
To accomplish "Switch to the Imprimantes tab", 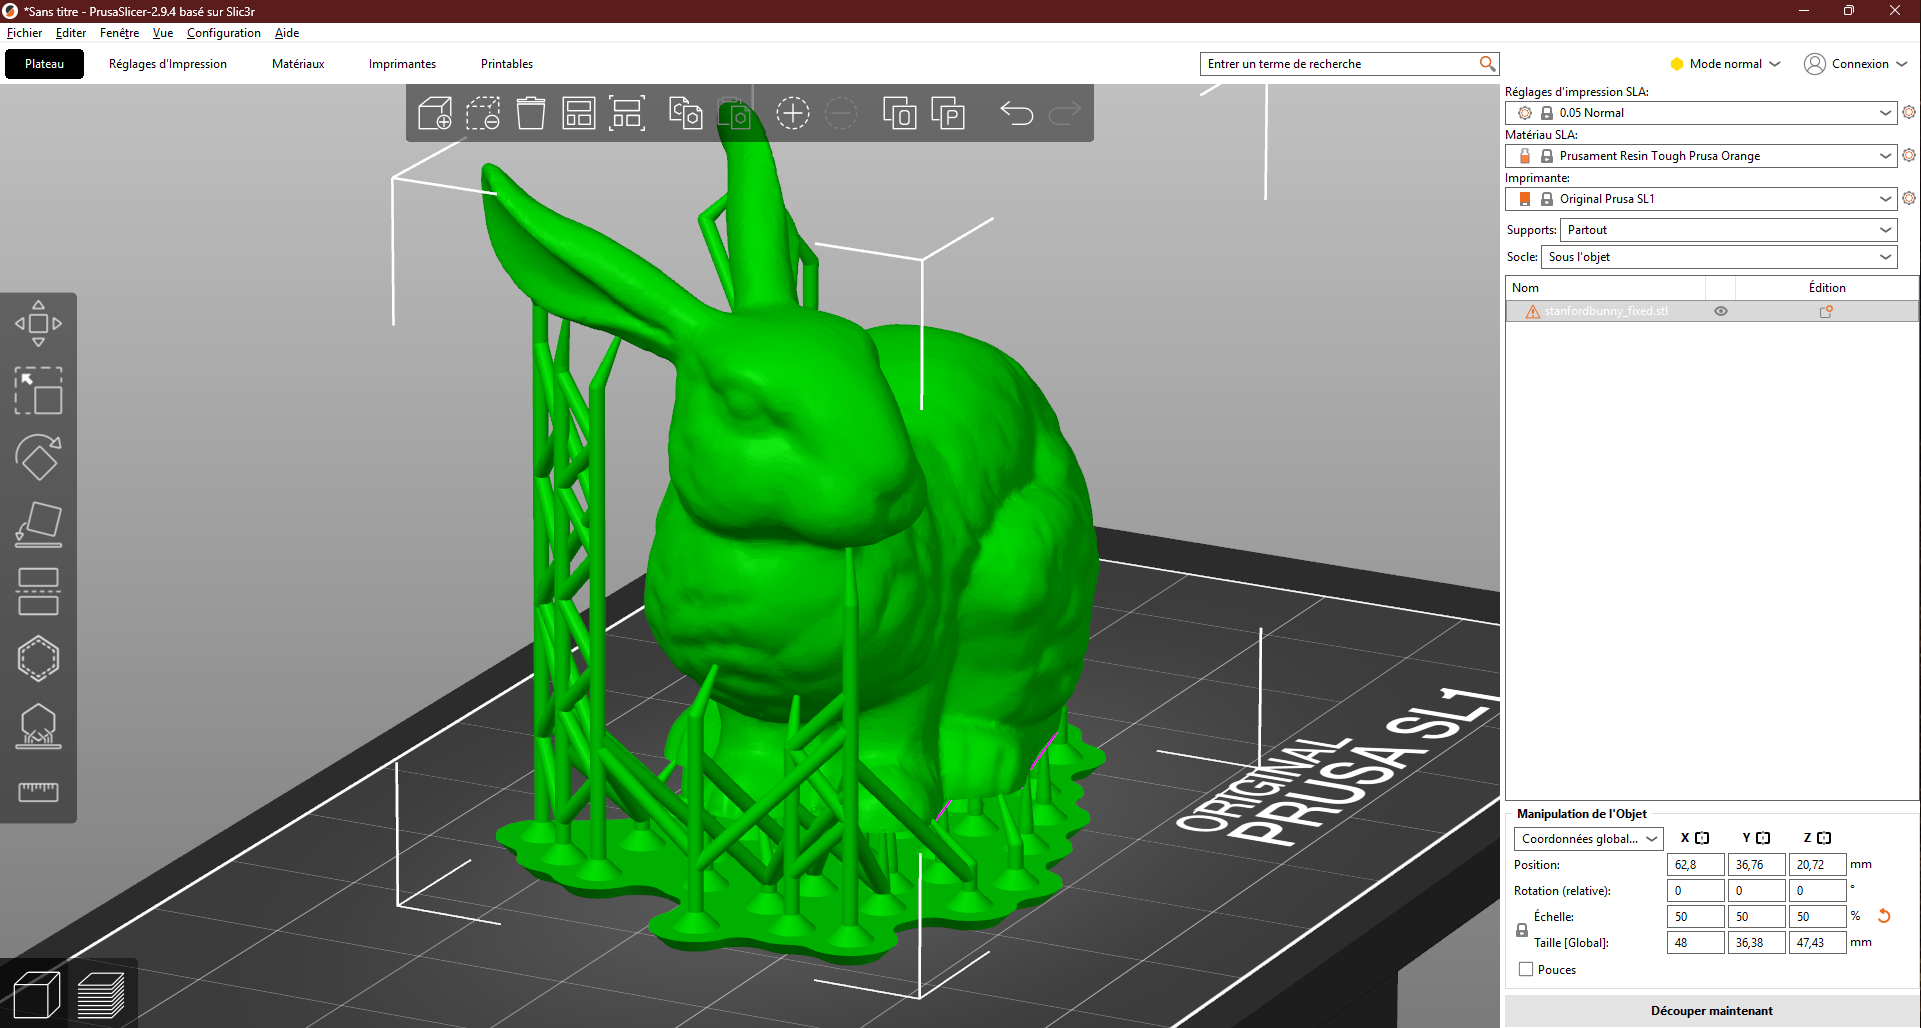I will 402,64.
